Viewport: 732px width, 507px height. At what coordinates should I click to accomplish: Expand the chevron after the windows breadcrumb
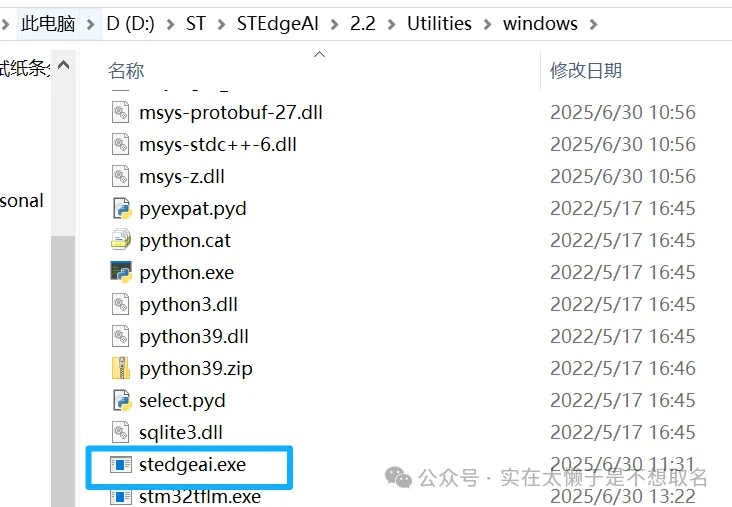coord(595,23)
